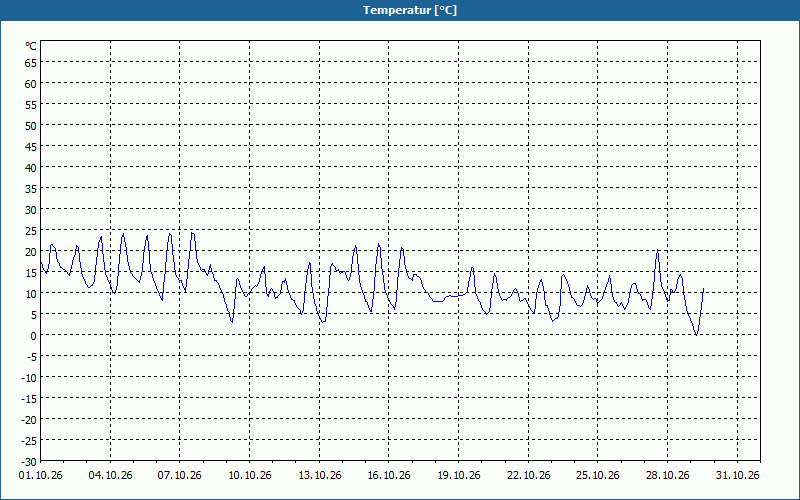Screen dimensions: 800x500
Task: Click the °C unit label
Action: tap(31, 46)
